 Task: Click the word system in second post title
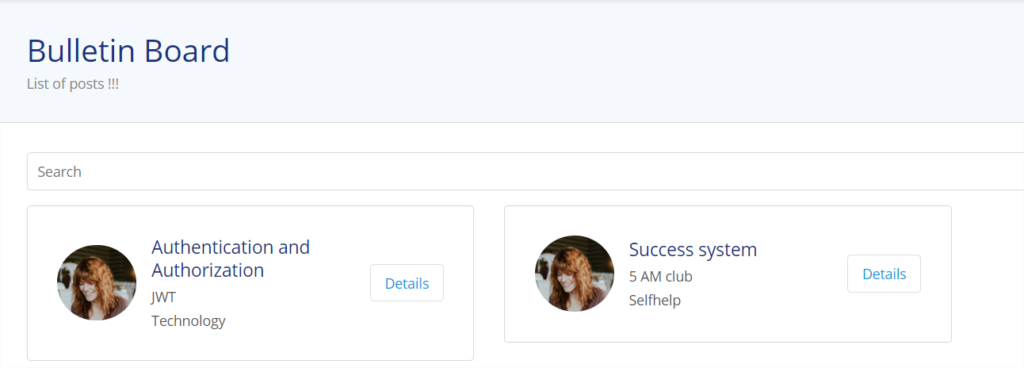(x=728, y=251)
